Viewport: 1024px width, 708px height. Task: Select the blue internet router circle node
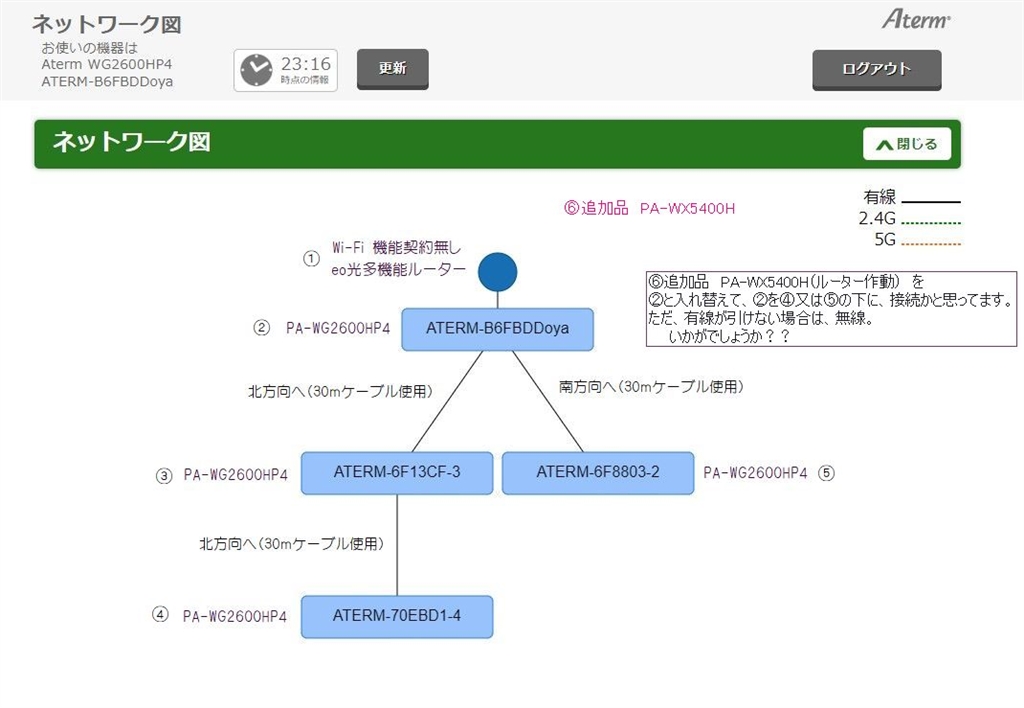(x=498, y=272)
